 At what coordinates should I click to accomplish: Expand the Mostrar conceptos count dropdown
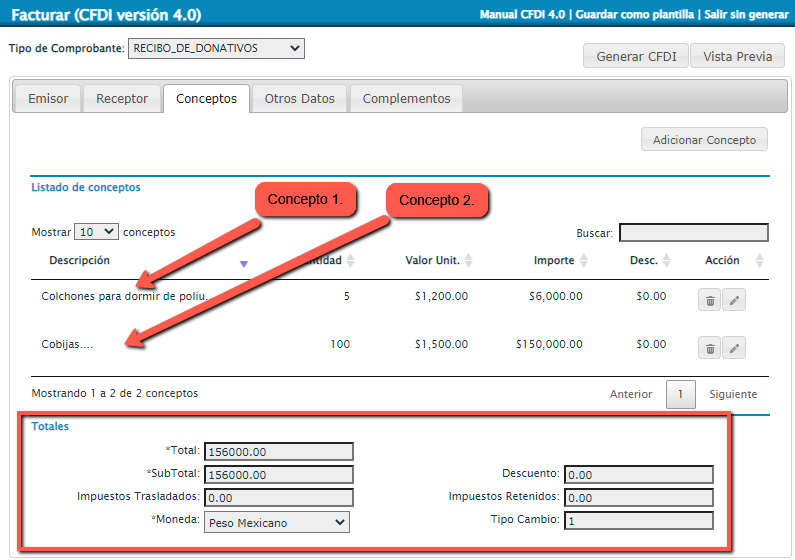click(97, 231)
